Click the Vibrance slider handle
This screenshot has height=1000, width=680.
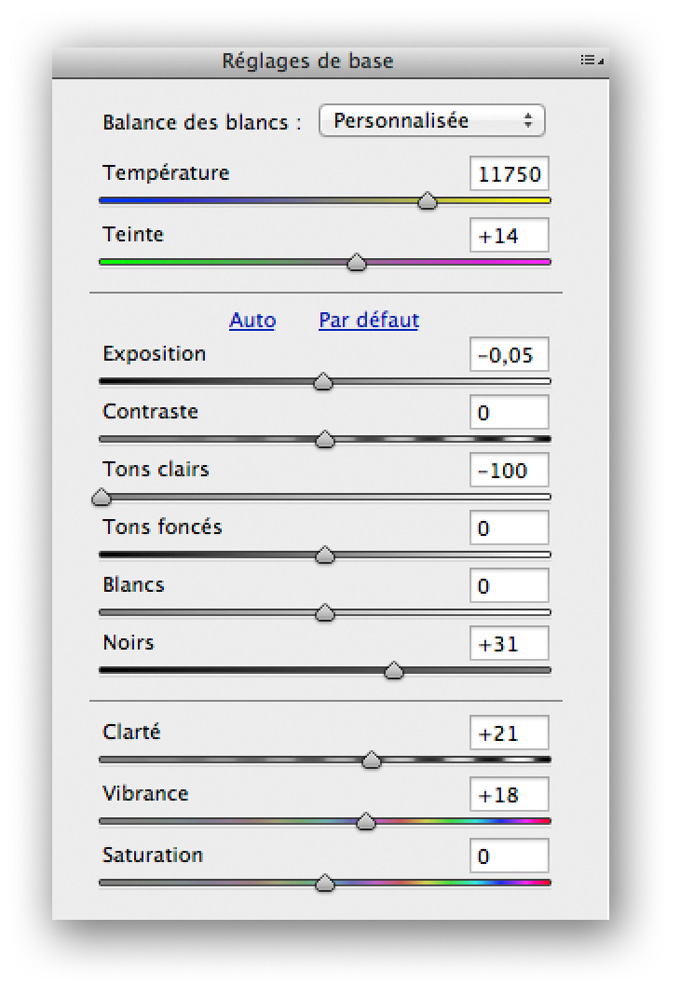366,821
